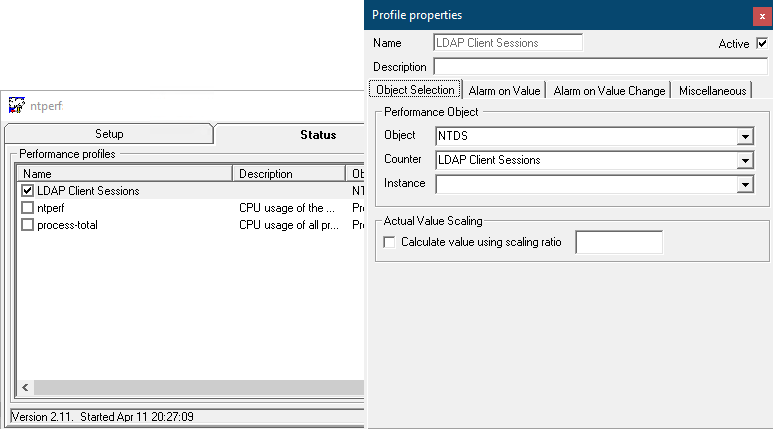This screenshot has height=429, width=773.
Task: Check the process-total profile checkbox
Action: [28, 225]
